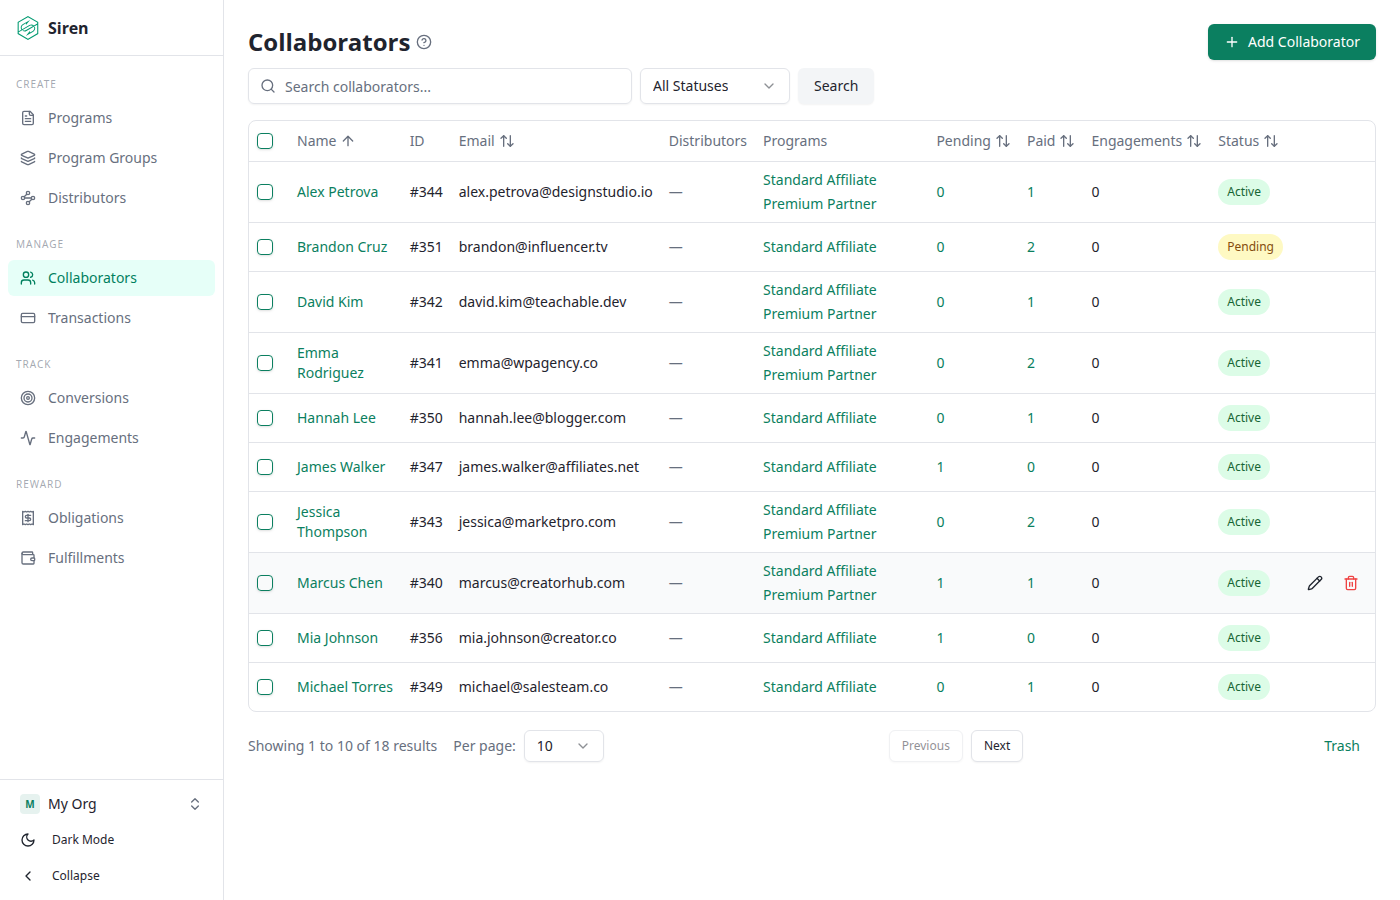Click the Siren logo icon
This screenshot has height=900, width=1400.
tap(28, 28)
